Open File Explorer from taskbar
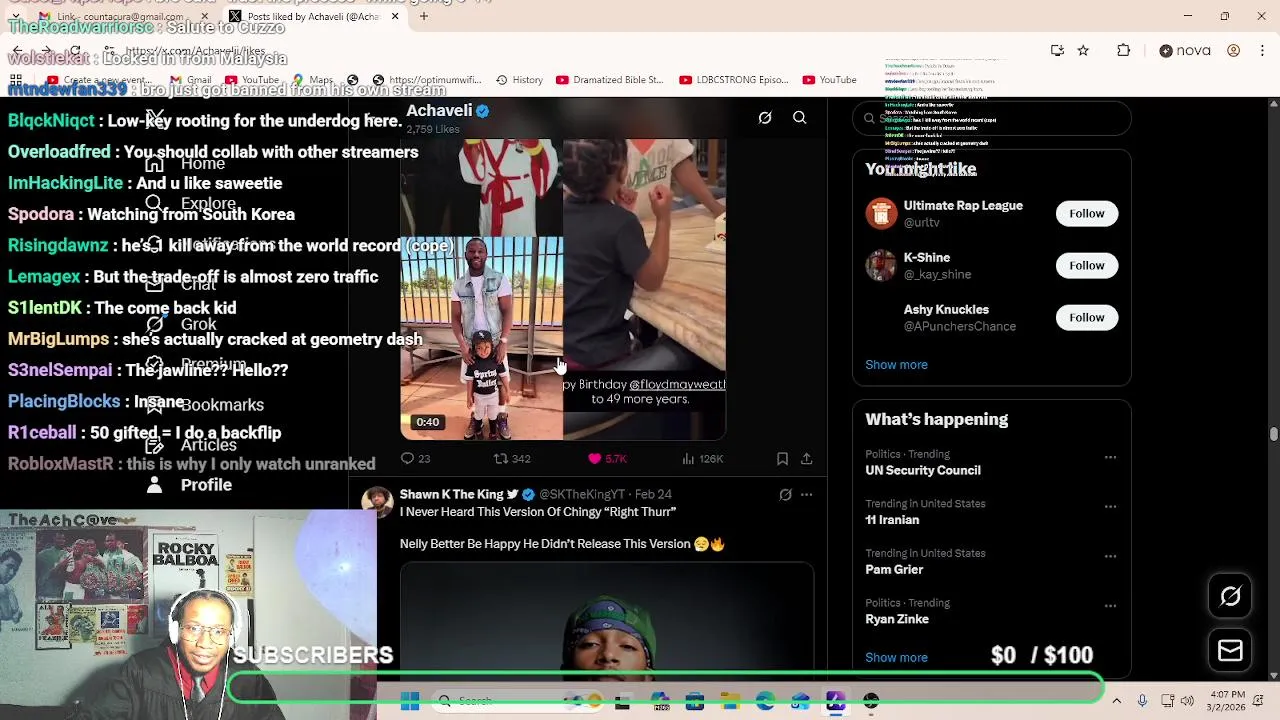 pyautogui.click(x=730, y=702)
